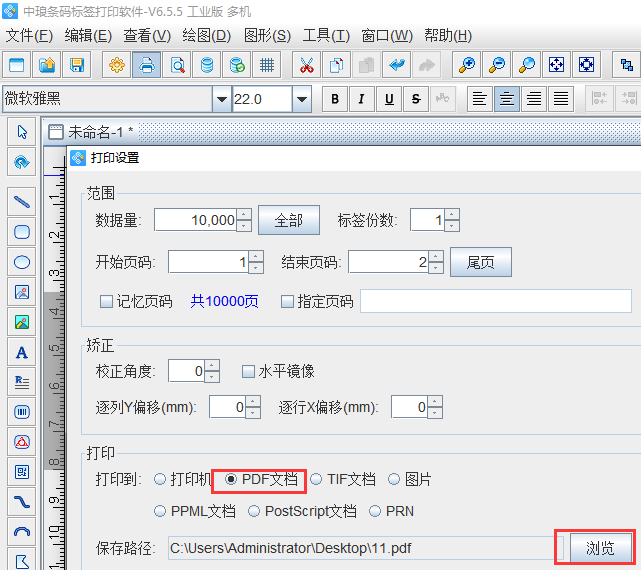Toggle underline formatting button
641x570 pixels.
coord(389,99)
